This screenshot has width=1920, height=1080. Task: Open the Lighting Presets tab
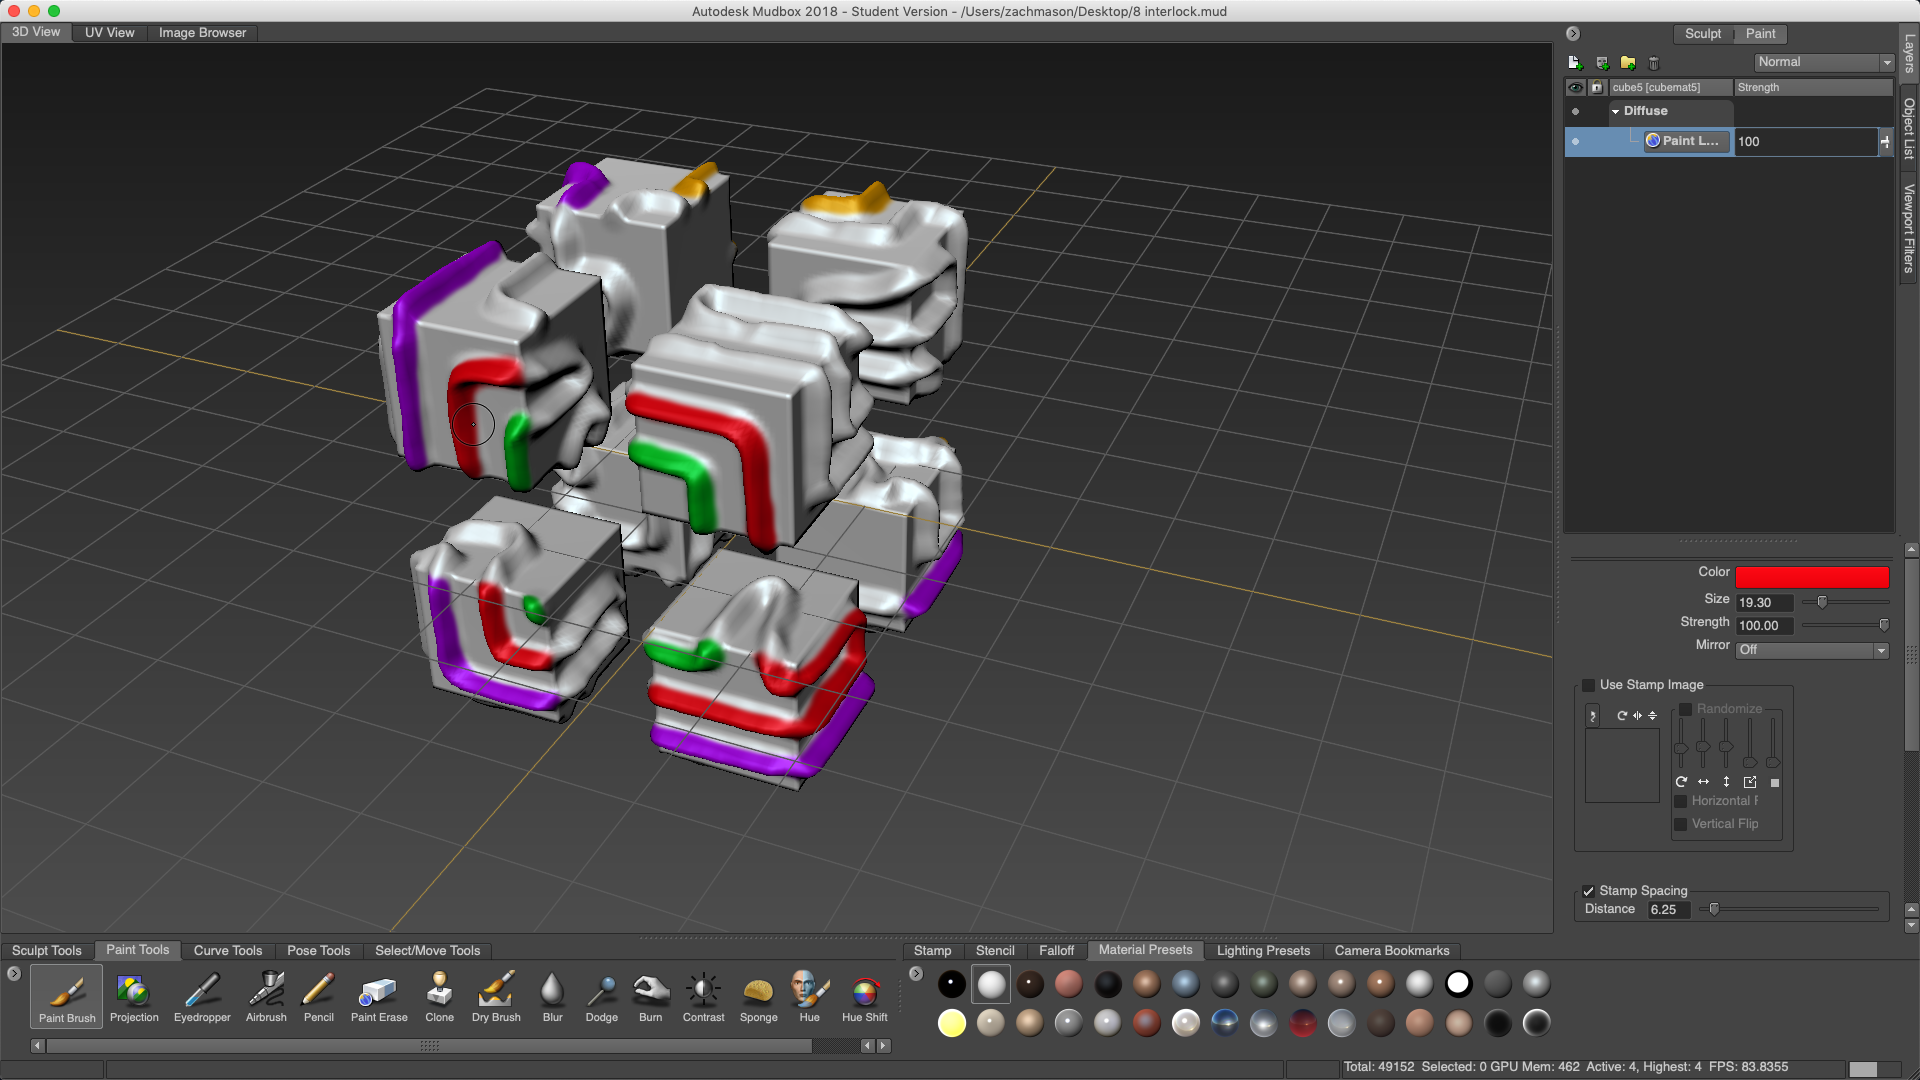click(1263, 950)
